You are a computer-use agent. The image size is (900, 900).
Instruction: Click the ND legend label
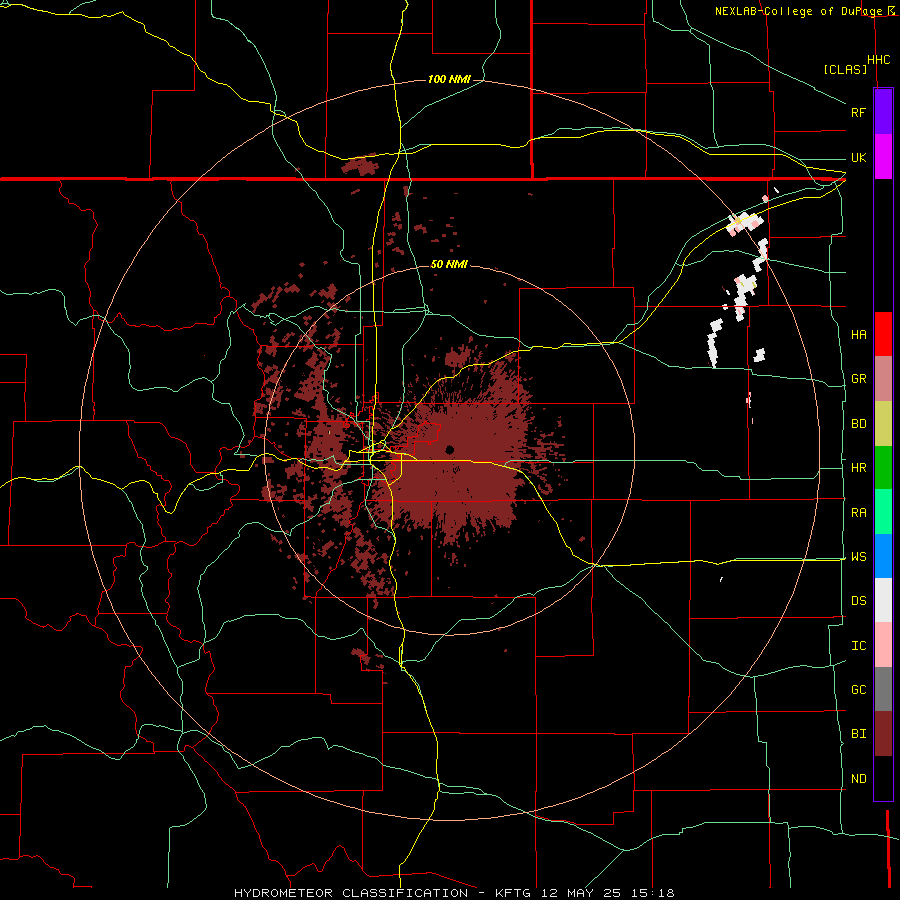pos(858,779)
